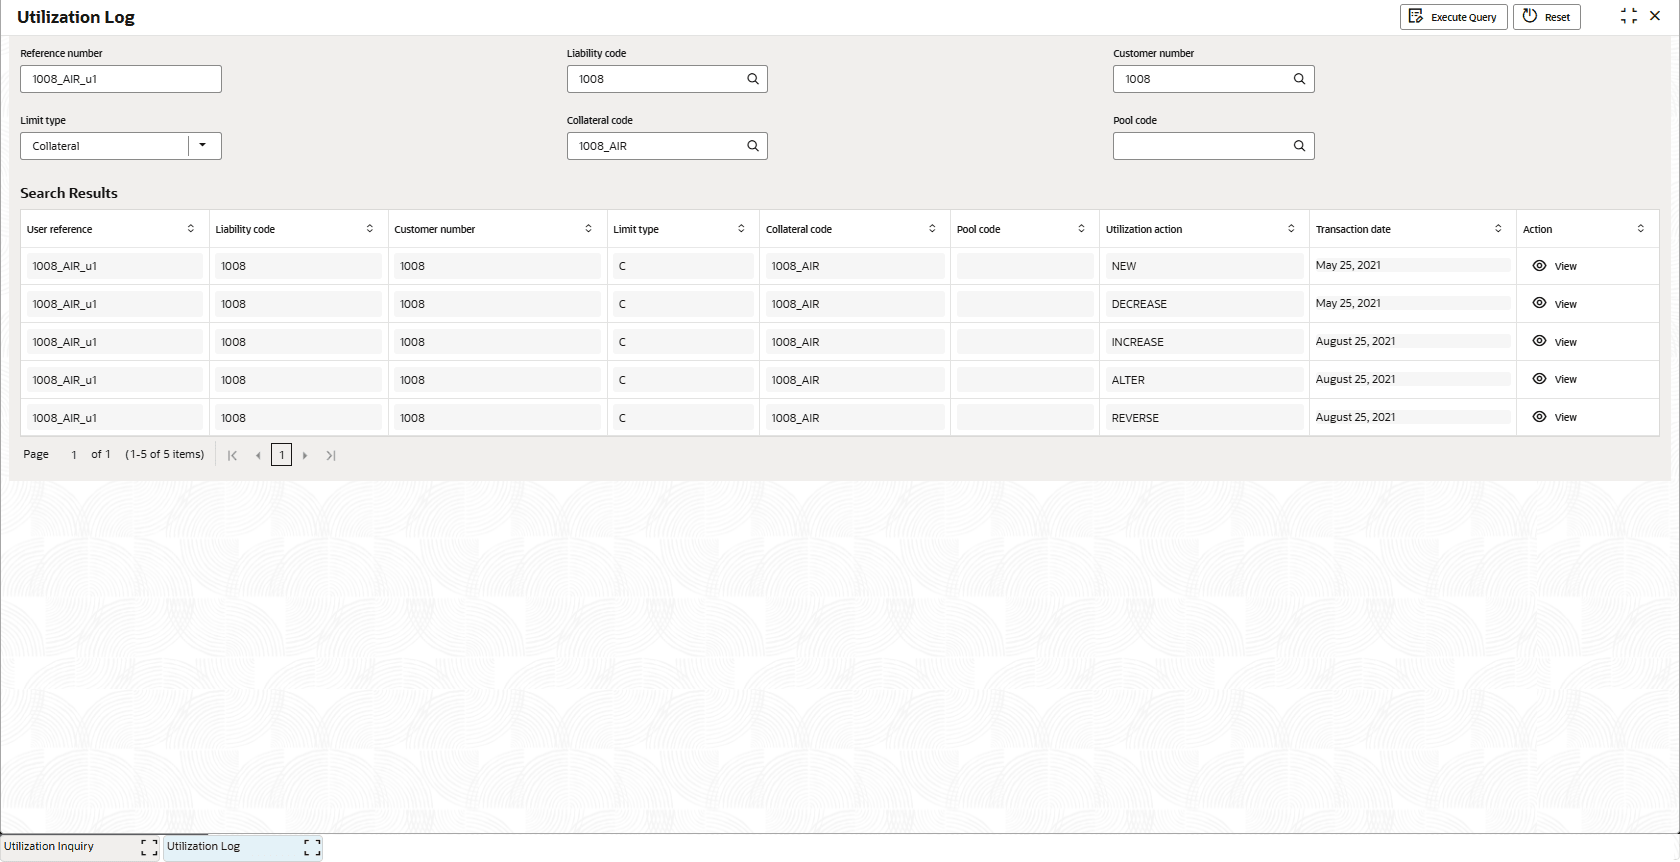
Task: Go to the last results page
Action: pos(331,456)
